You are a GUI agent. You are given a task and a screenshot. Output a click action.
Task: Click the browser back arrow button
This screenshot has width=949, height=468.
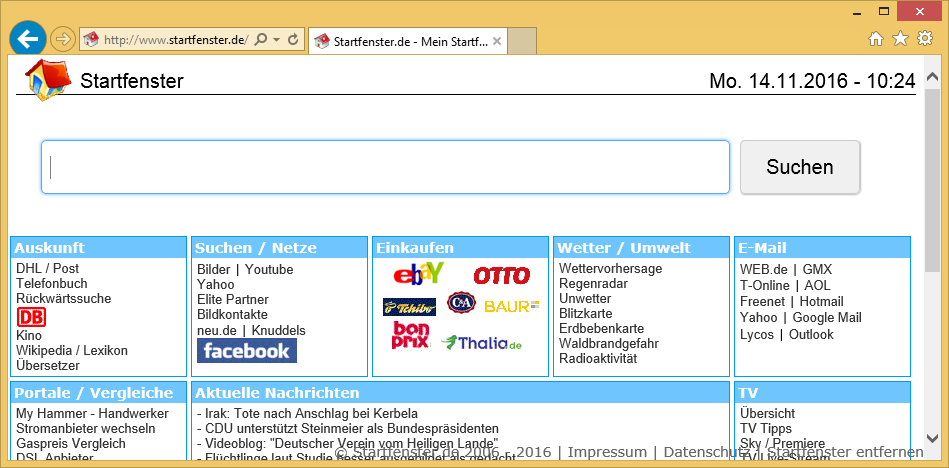27,39
